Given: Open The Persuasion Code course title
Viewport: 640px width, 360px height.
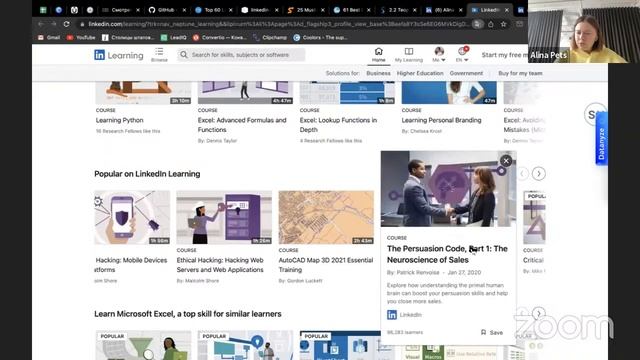Looking at the screenshot, I should 447,254.
